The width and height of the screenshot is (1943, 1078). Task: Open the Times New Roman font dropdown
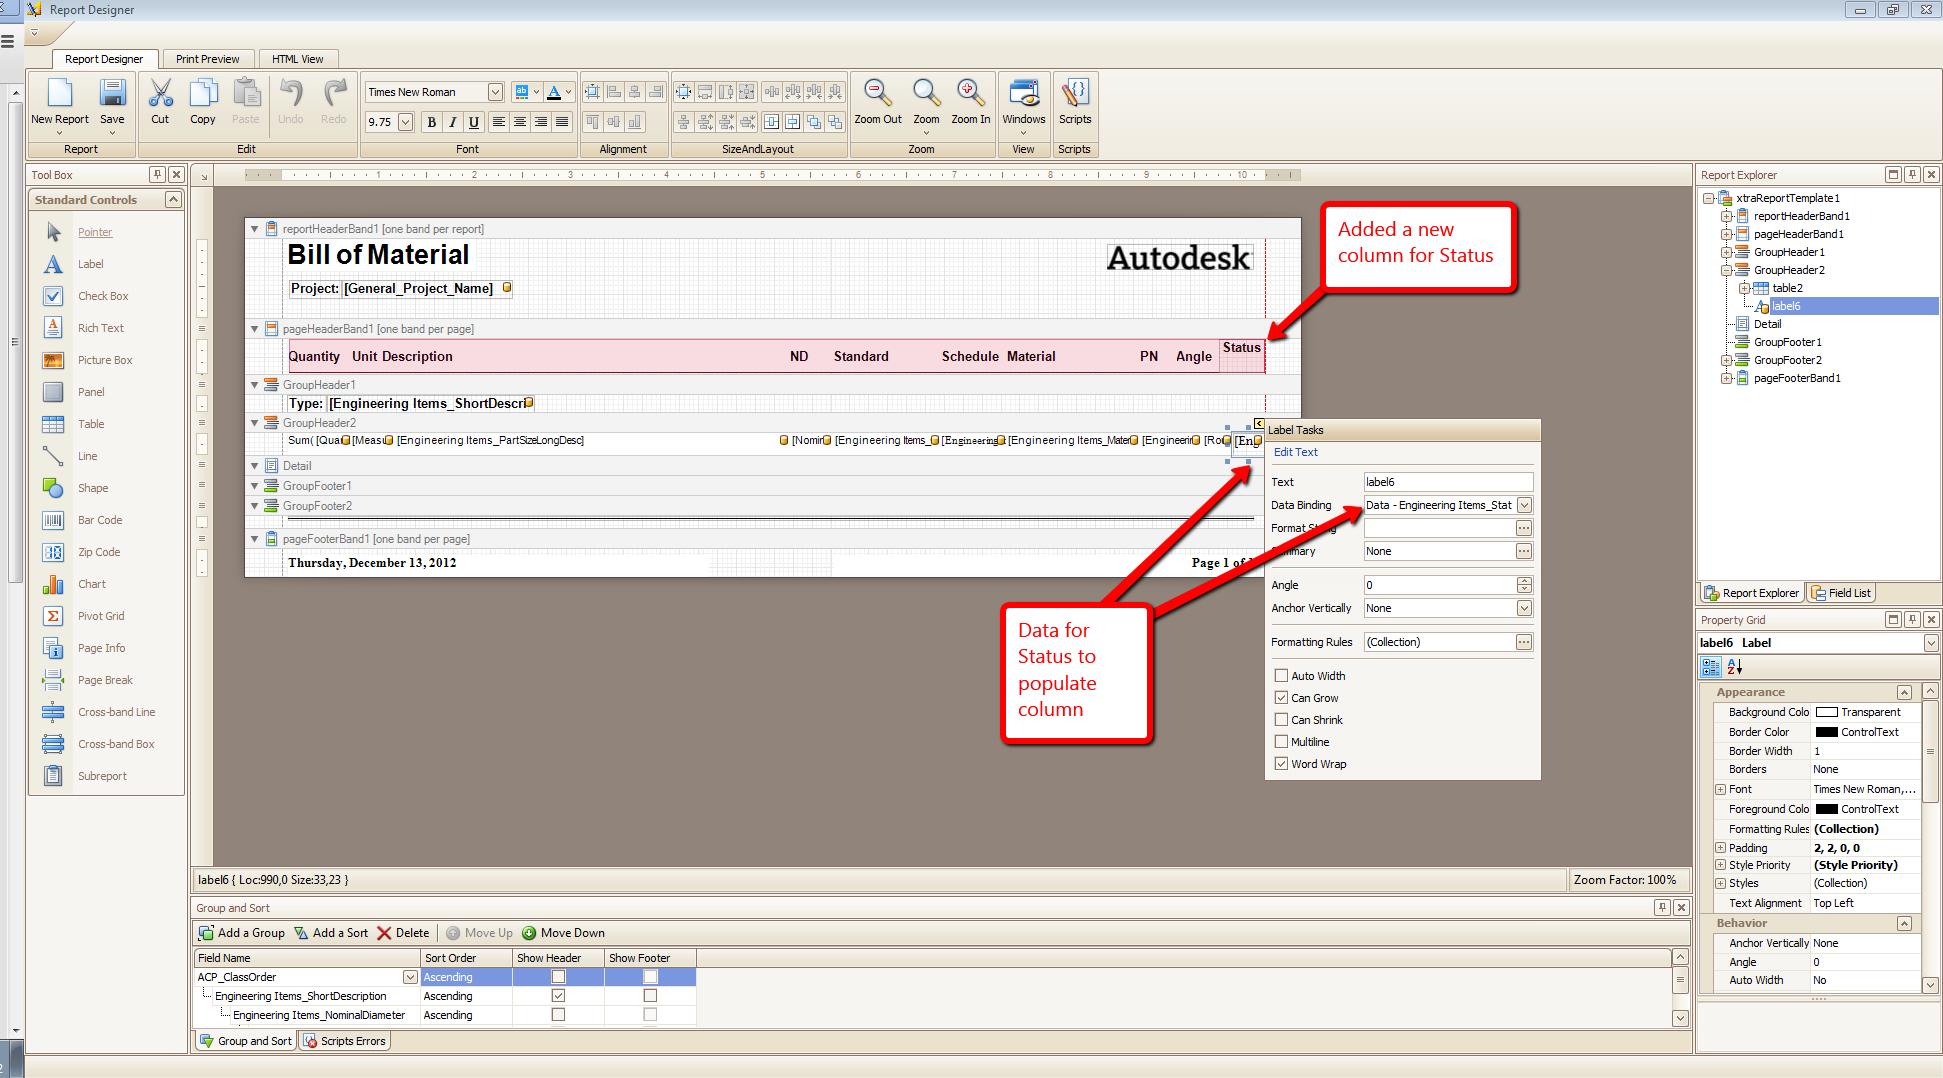pyautogui.click(x=496, y=91)
